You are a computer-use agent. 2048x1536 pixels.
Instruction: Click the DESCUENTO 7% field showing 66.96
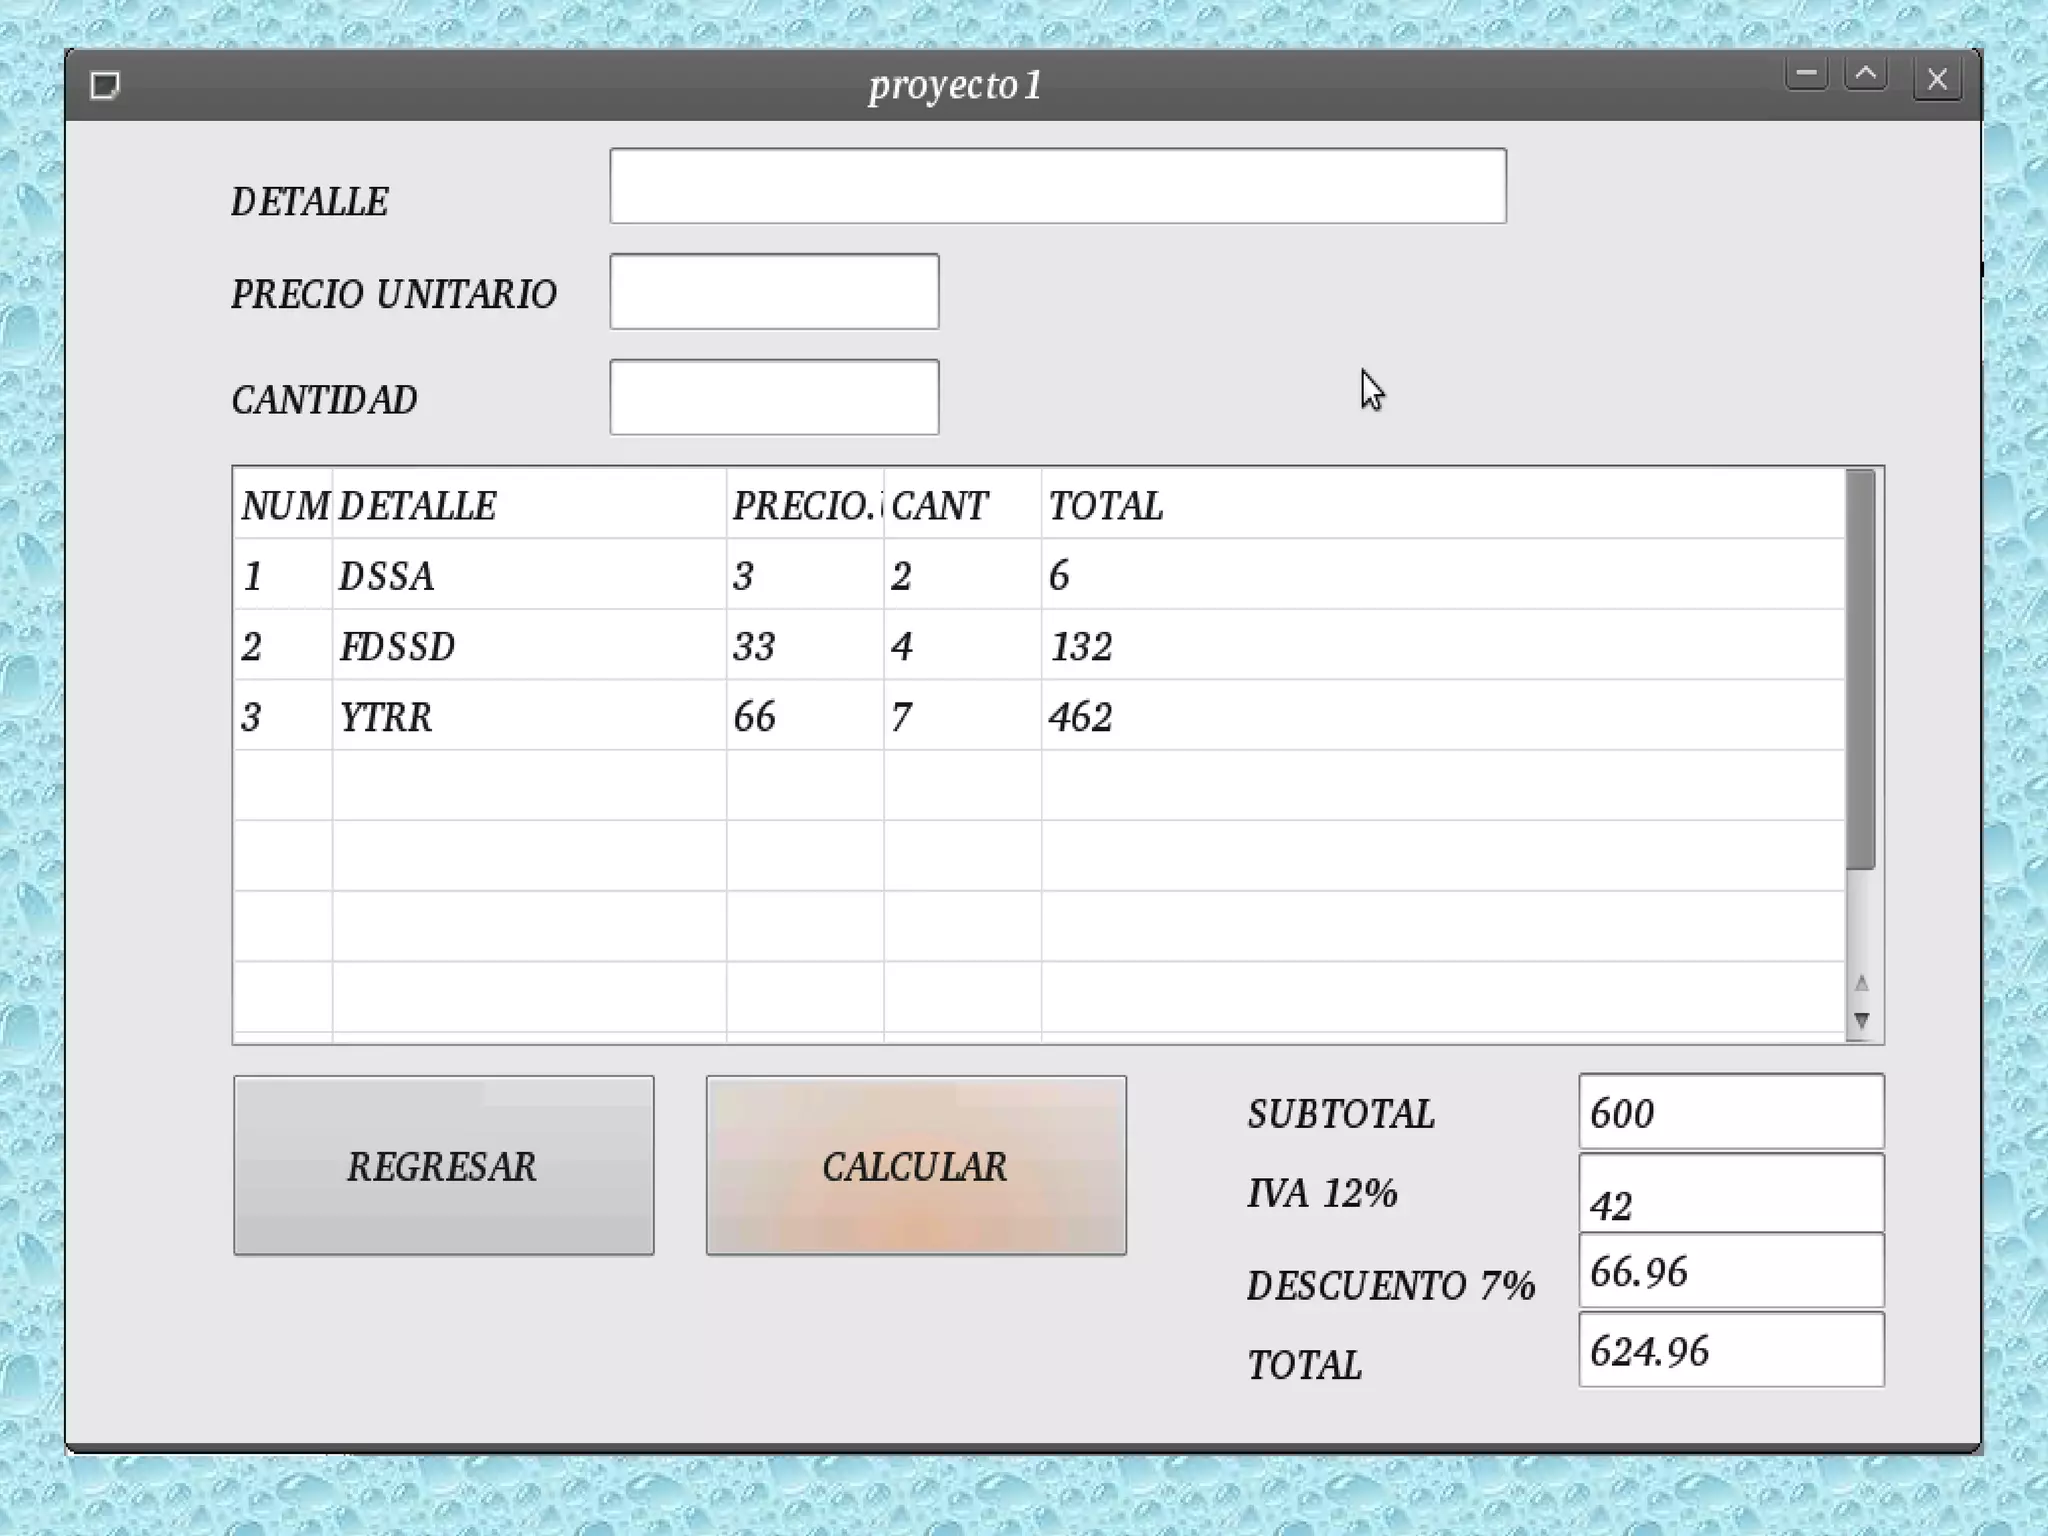(x=1730, y=1271)
